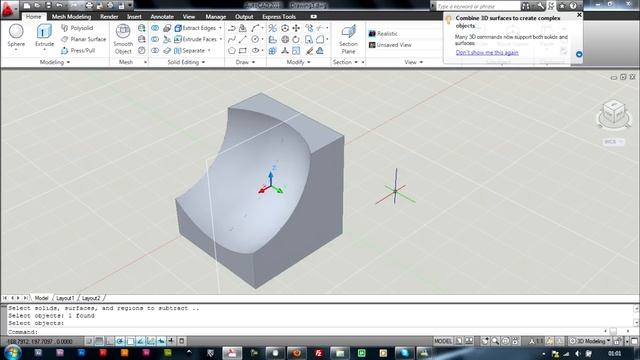Switch to the Mesh Modeling ribbon tab
Viewport: 640px width, 360px height.
(71, 17)
